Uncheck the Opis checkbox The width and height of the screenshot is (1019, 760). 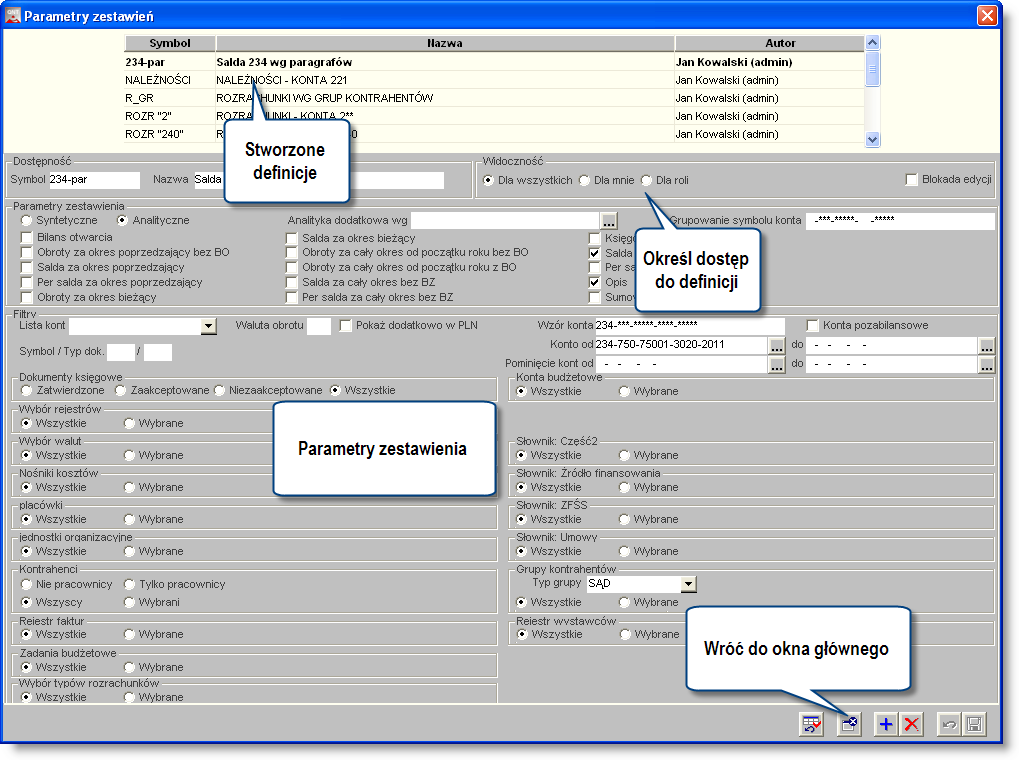(594, 282)
